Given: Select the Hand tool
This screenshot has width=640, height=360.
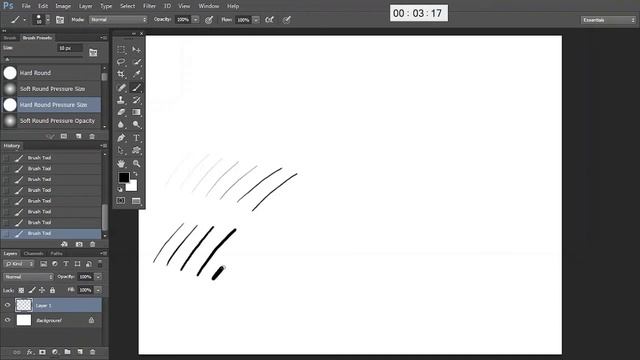Looking at the screenshot, I should [x=121, y=164].
